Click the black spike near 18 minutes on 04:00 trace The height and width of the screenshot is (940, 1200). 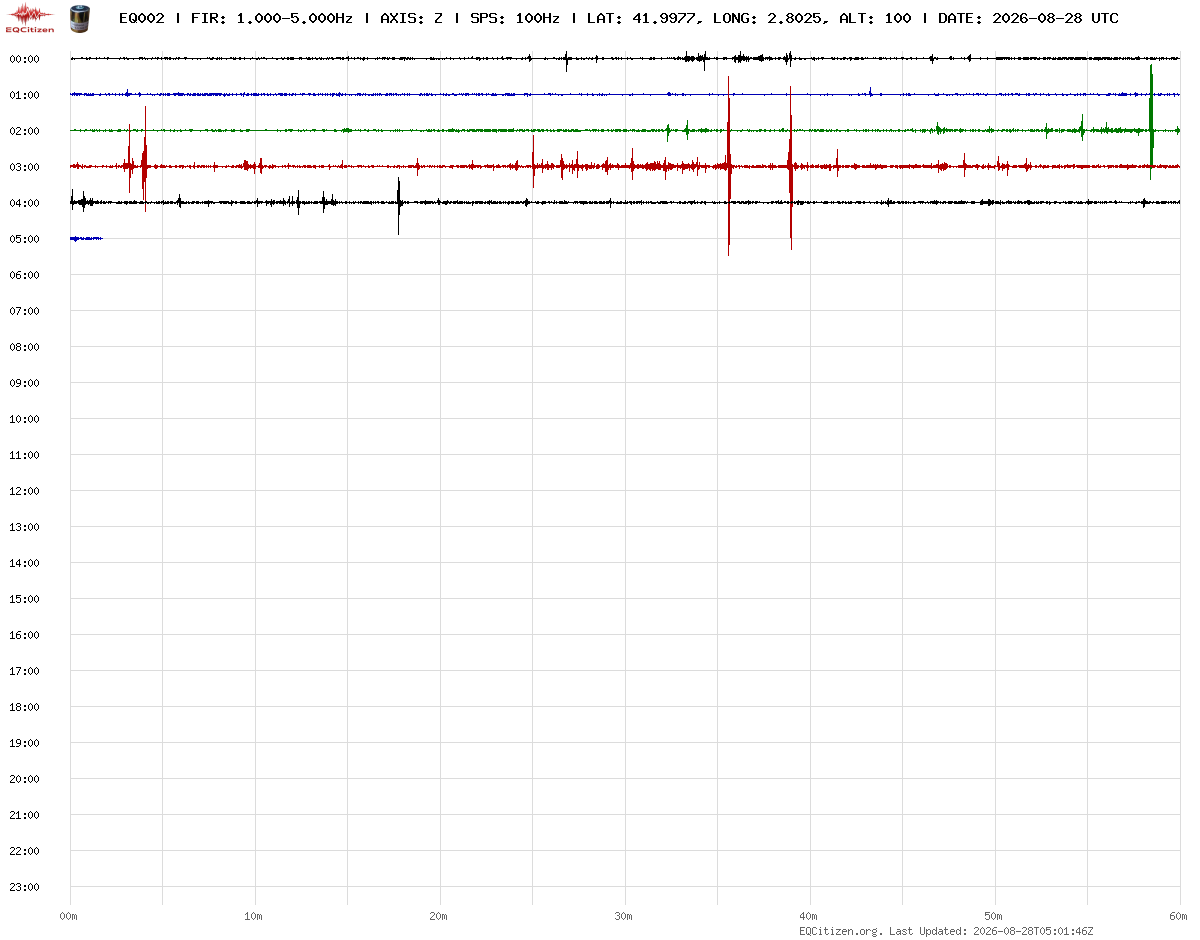(x=399, y=205)
